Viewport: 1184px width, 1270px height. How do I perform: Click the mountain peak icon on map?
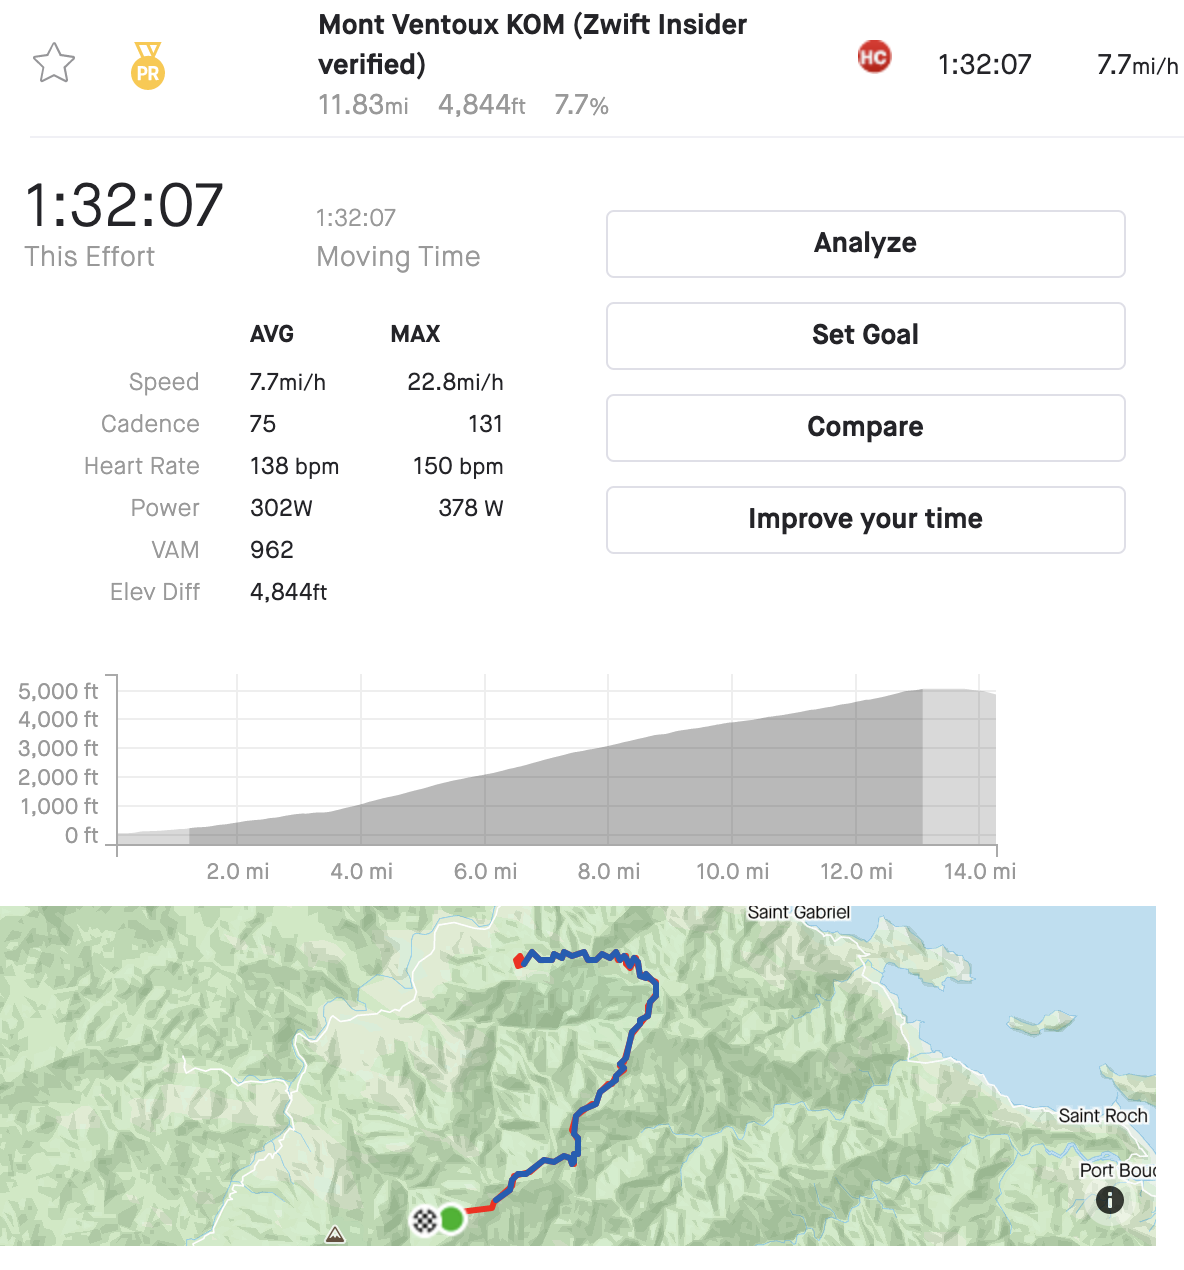[335, 1235]
